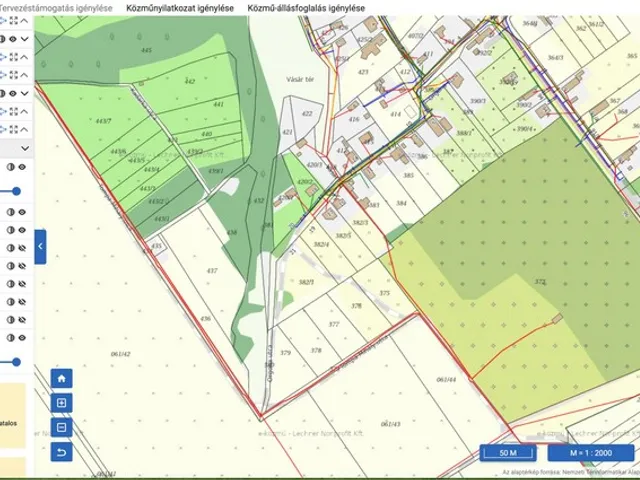Open the Közműnyilatkozat igénylése tab

(x=180, y=7)
